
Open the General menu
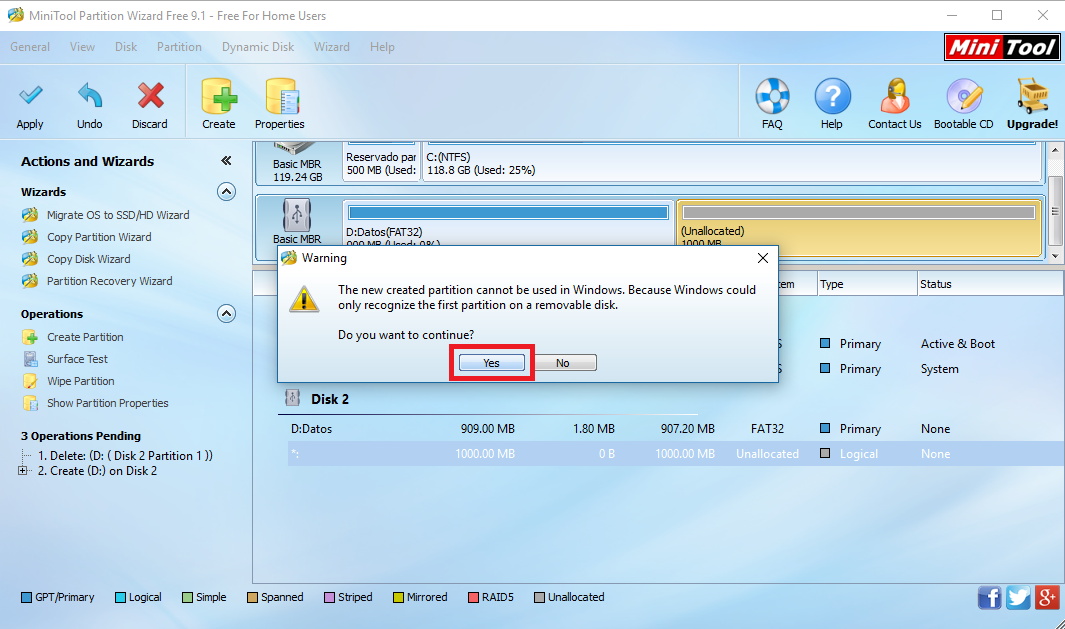[30, 47]
